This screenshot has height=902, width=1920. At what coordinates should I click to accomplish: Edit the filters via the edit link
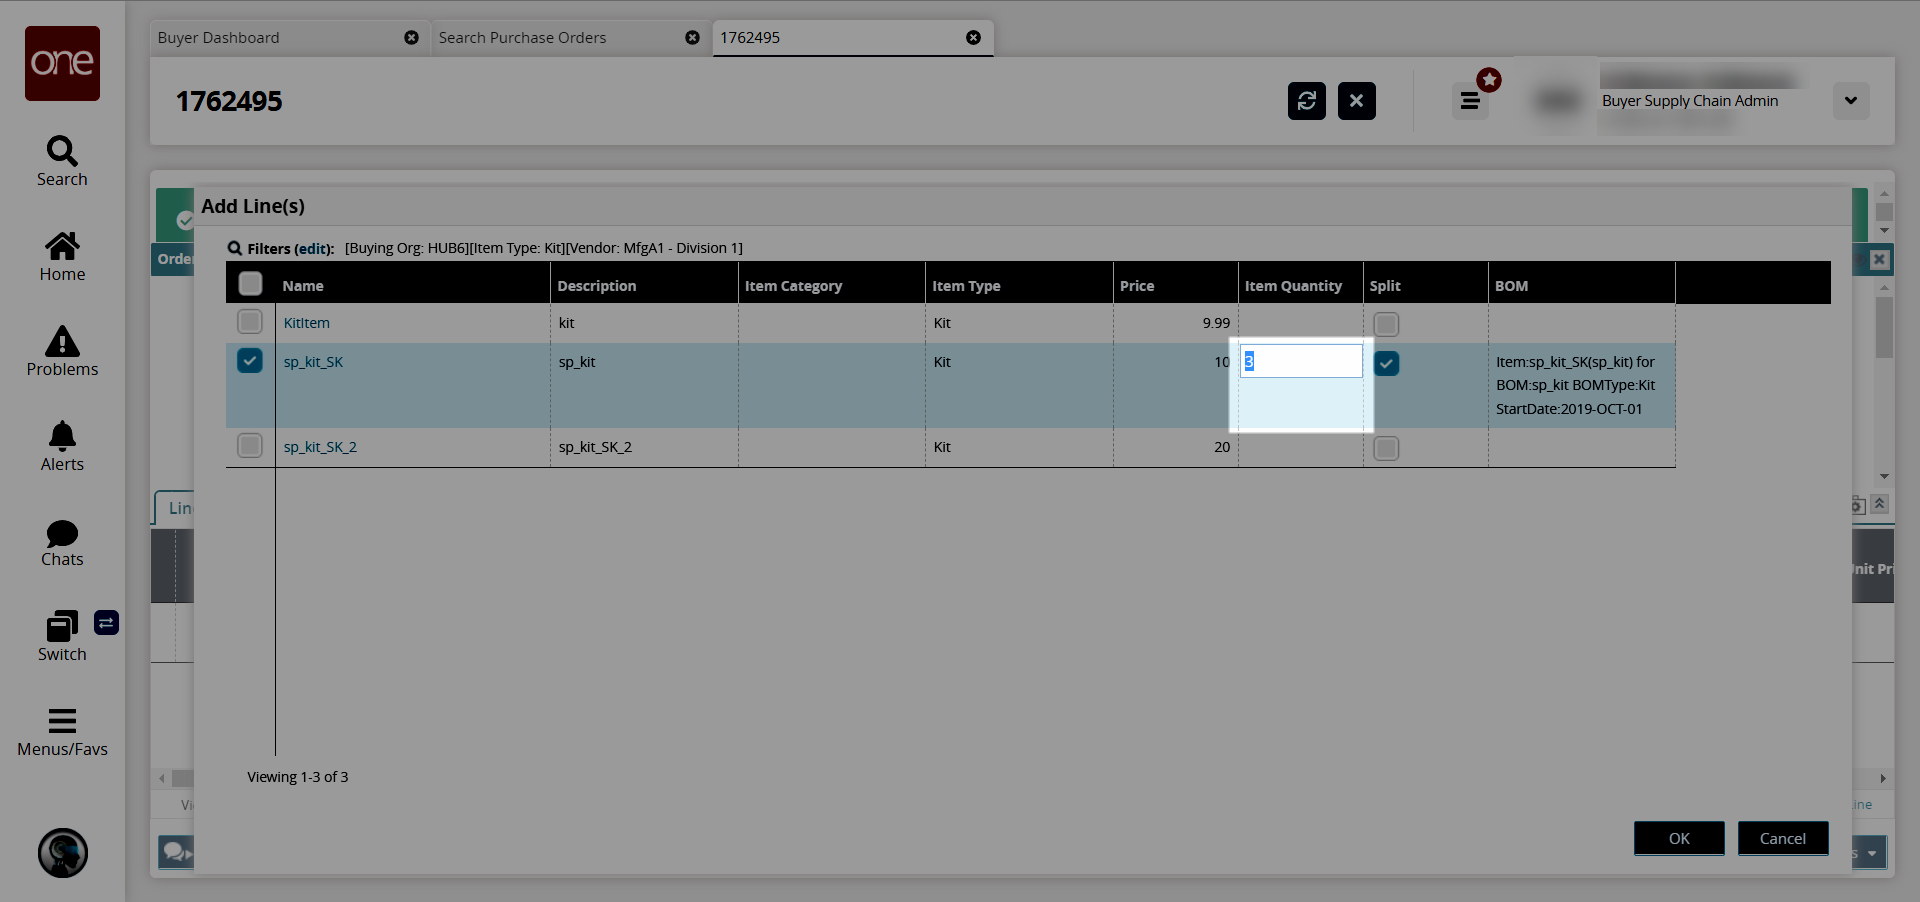tap(313, 248)
